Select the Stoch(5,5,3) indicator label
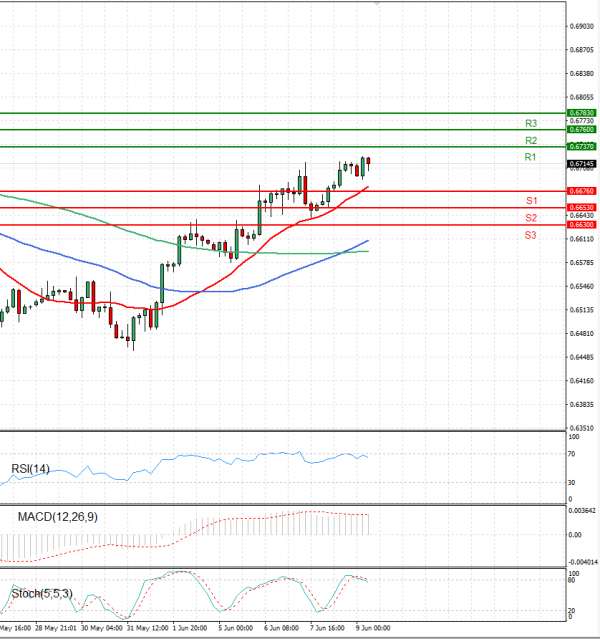Image resolution: width=600 pixels, height=639 pixels. (42, 593)
